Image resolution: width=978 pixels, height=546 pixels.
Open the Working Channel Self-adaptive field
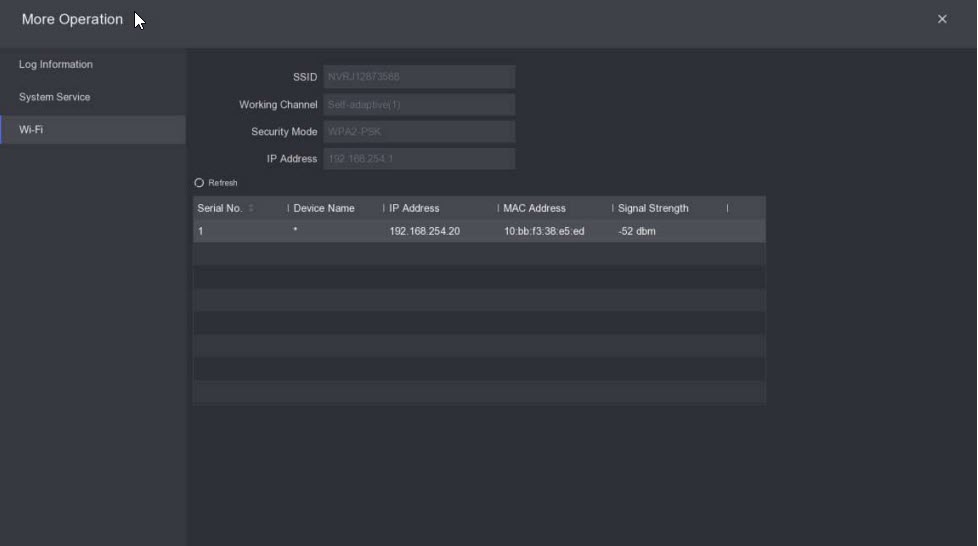tap(419, 105)
